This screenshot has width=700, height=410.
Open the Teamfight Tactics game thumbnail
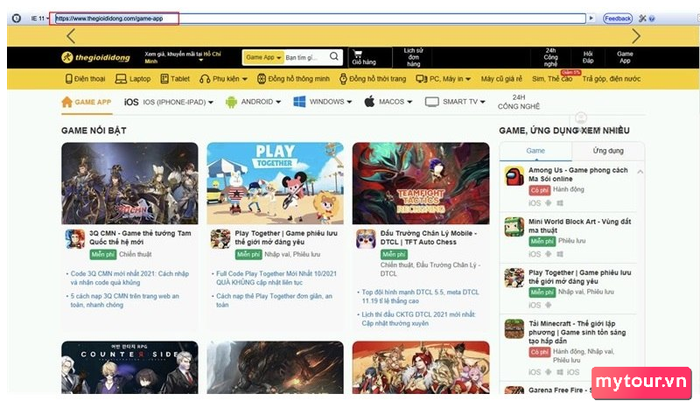[x=421, y=183]
